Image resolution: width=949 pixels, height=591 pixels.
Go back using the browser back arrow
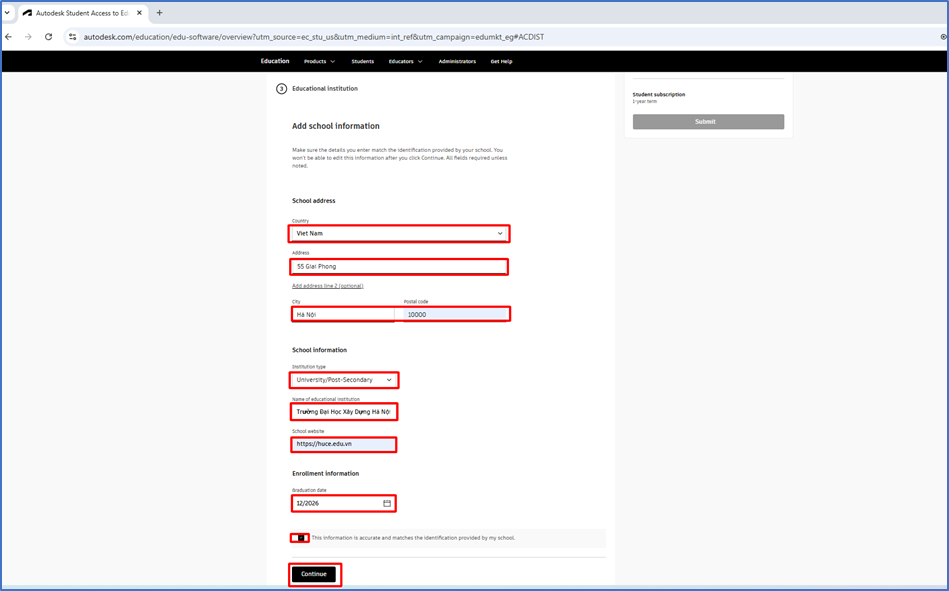coord(9,37)
